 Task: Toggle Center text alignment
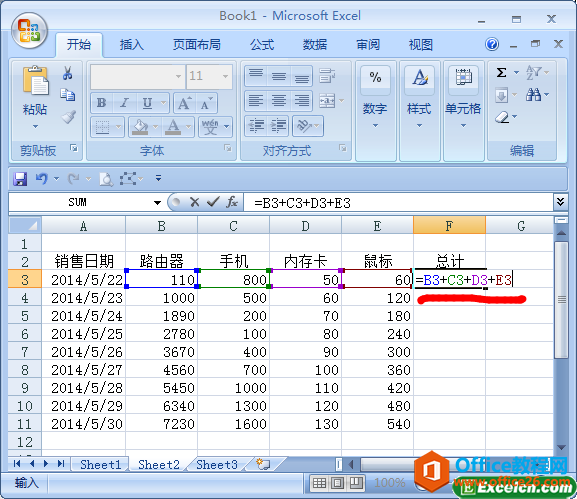[x=279, y=100]
